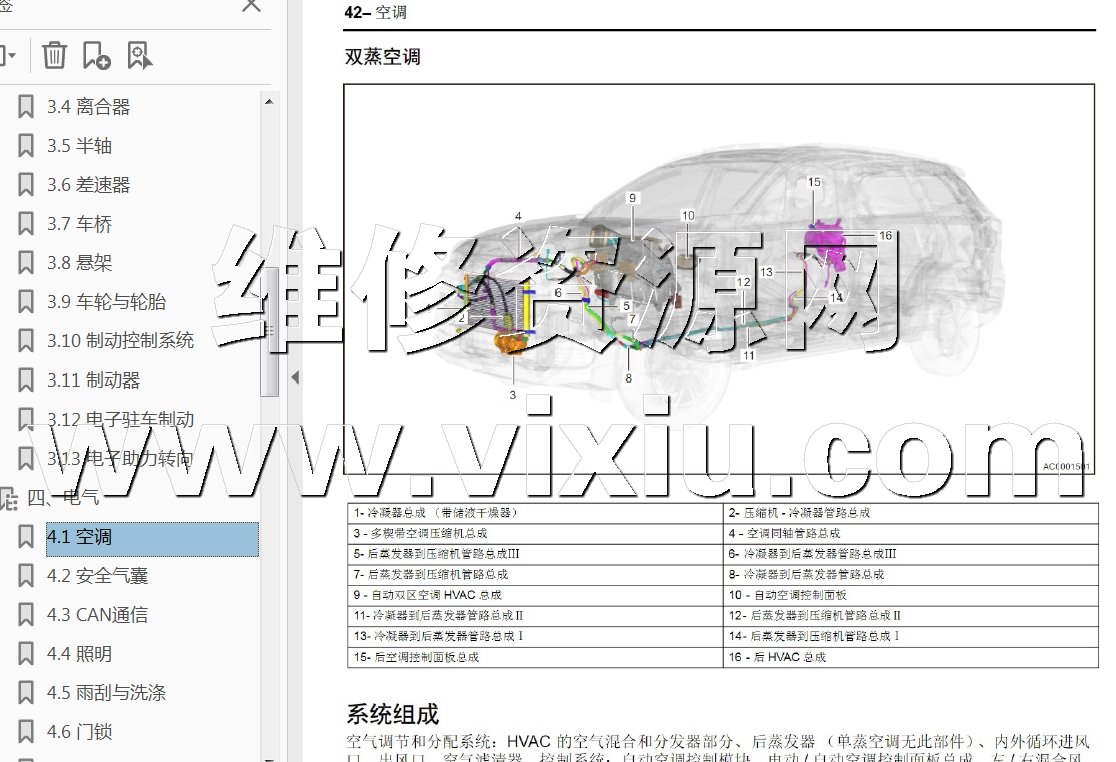Click bookmark icon beside 3.5 半轴

point(27,146)
